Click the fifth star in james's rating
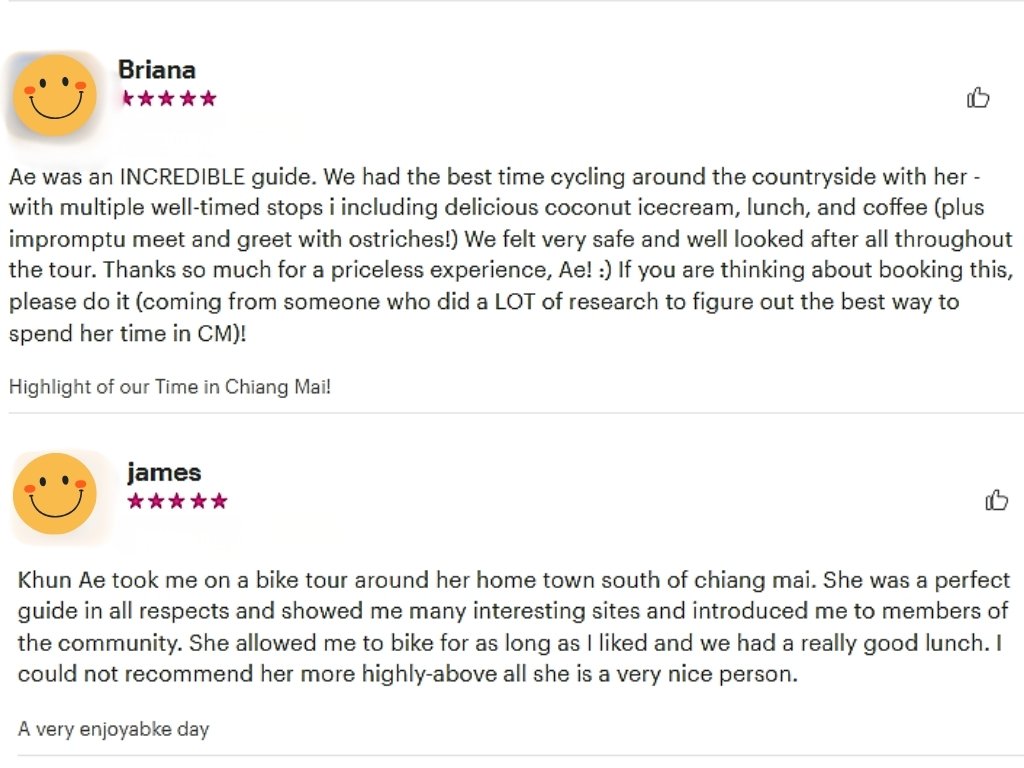The image size is (1024, 768). 219,501
